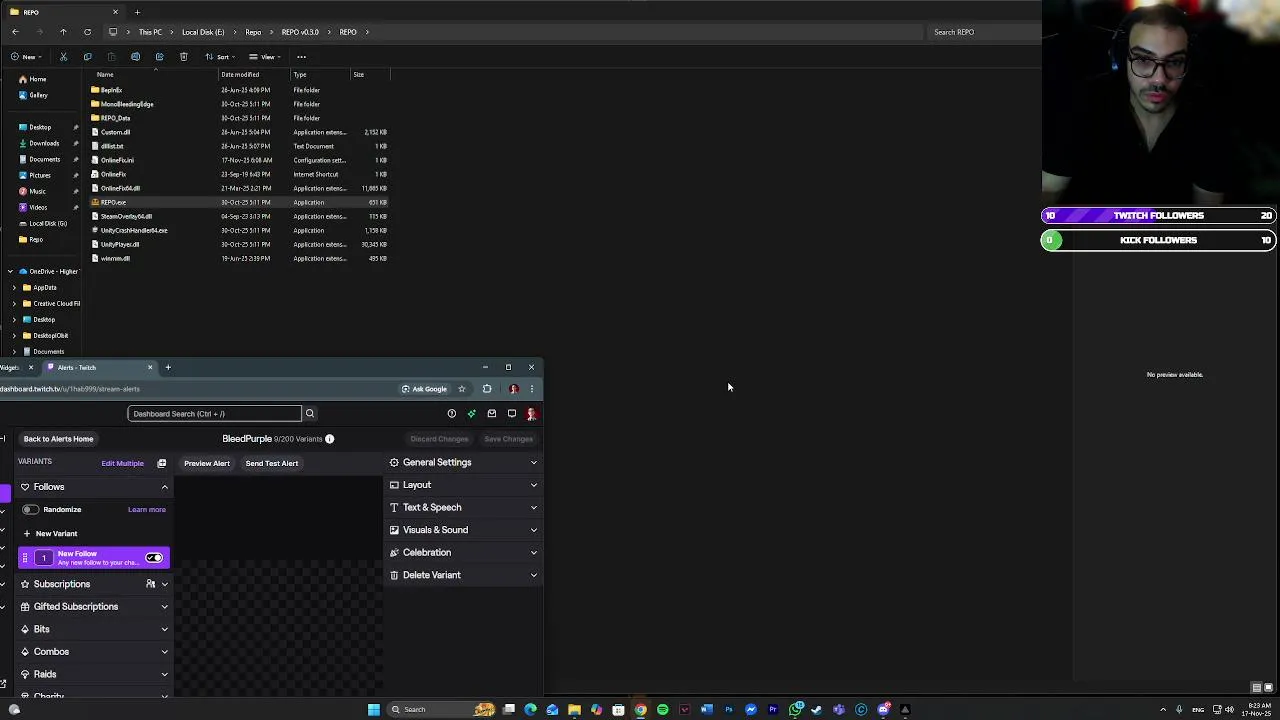Click the Cut icon in File Explorer toolbar
The image size is (1280, 720).
[x=63, y=57]
